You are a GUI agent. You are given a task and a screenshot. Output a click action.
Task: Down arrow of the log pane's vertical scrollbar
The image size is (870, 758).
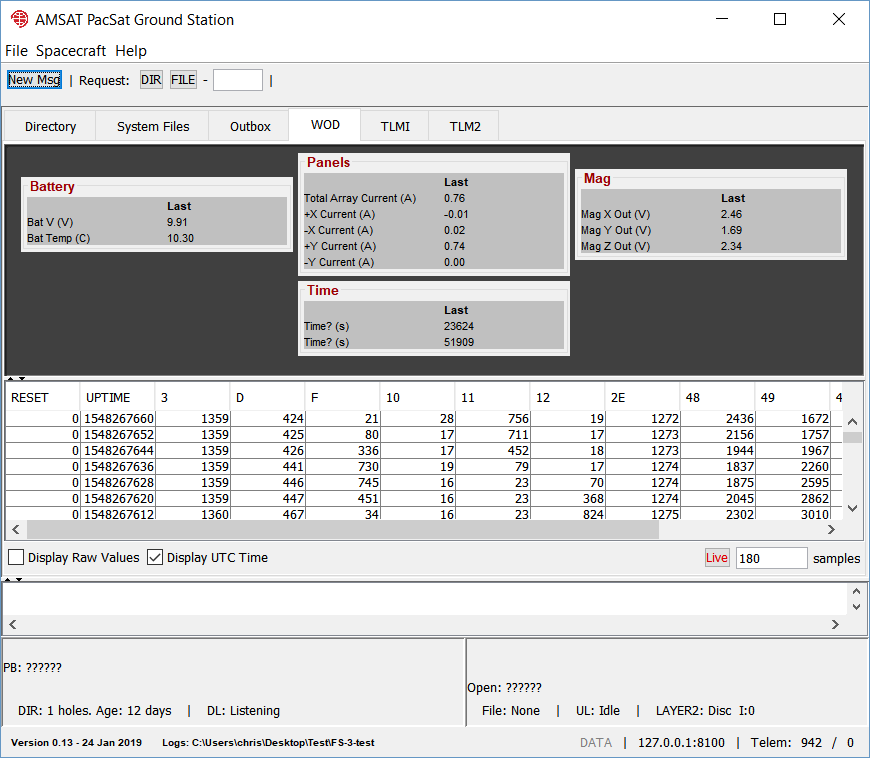pos(856,607)
